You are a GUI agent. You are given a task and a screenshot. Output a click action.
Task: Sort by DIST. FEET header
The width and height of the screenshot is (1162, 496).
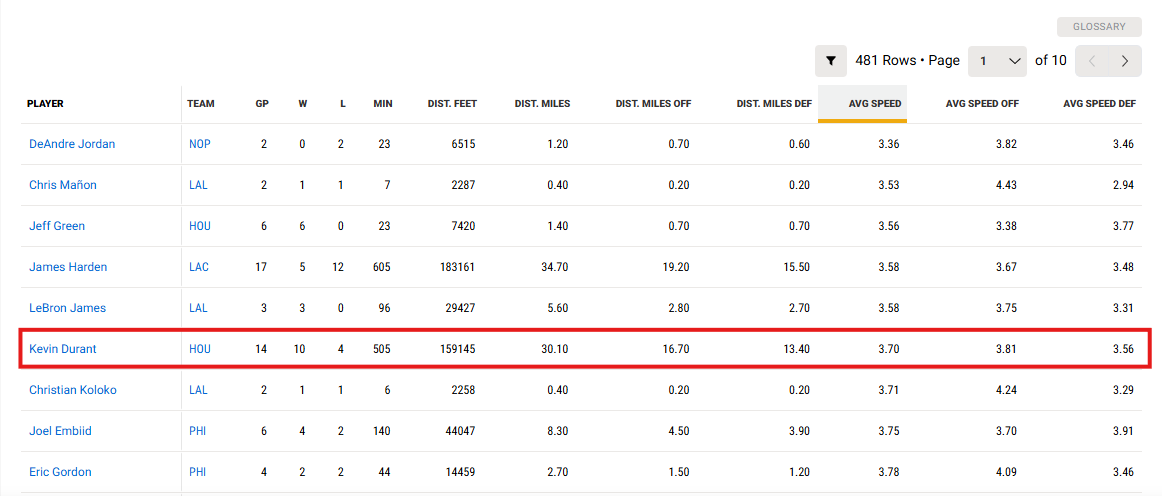(x=452, y=104)
